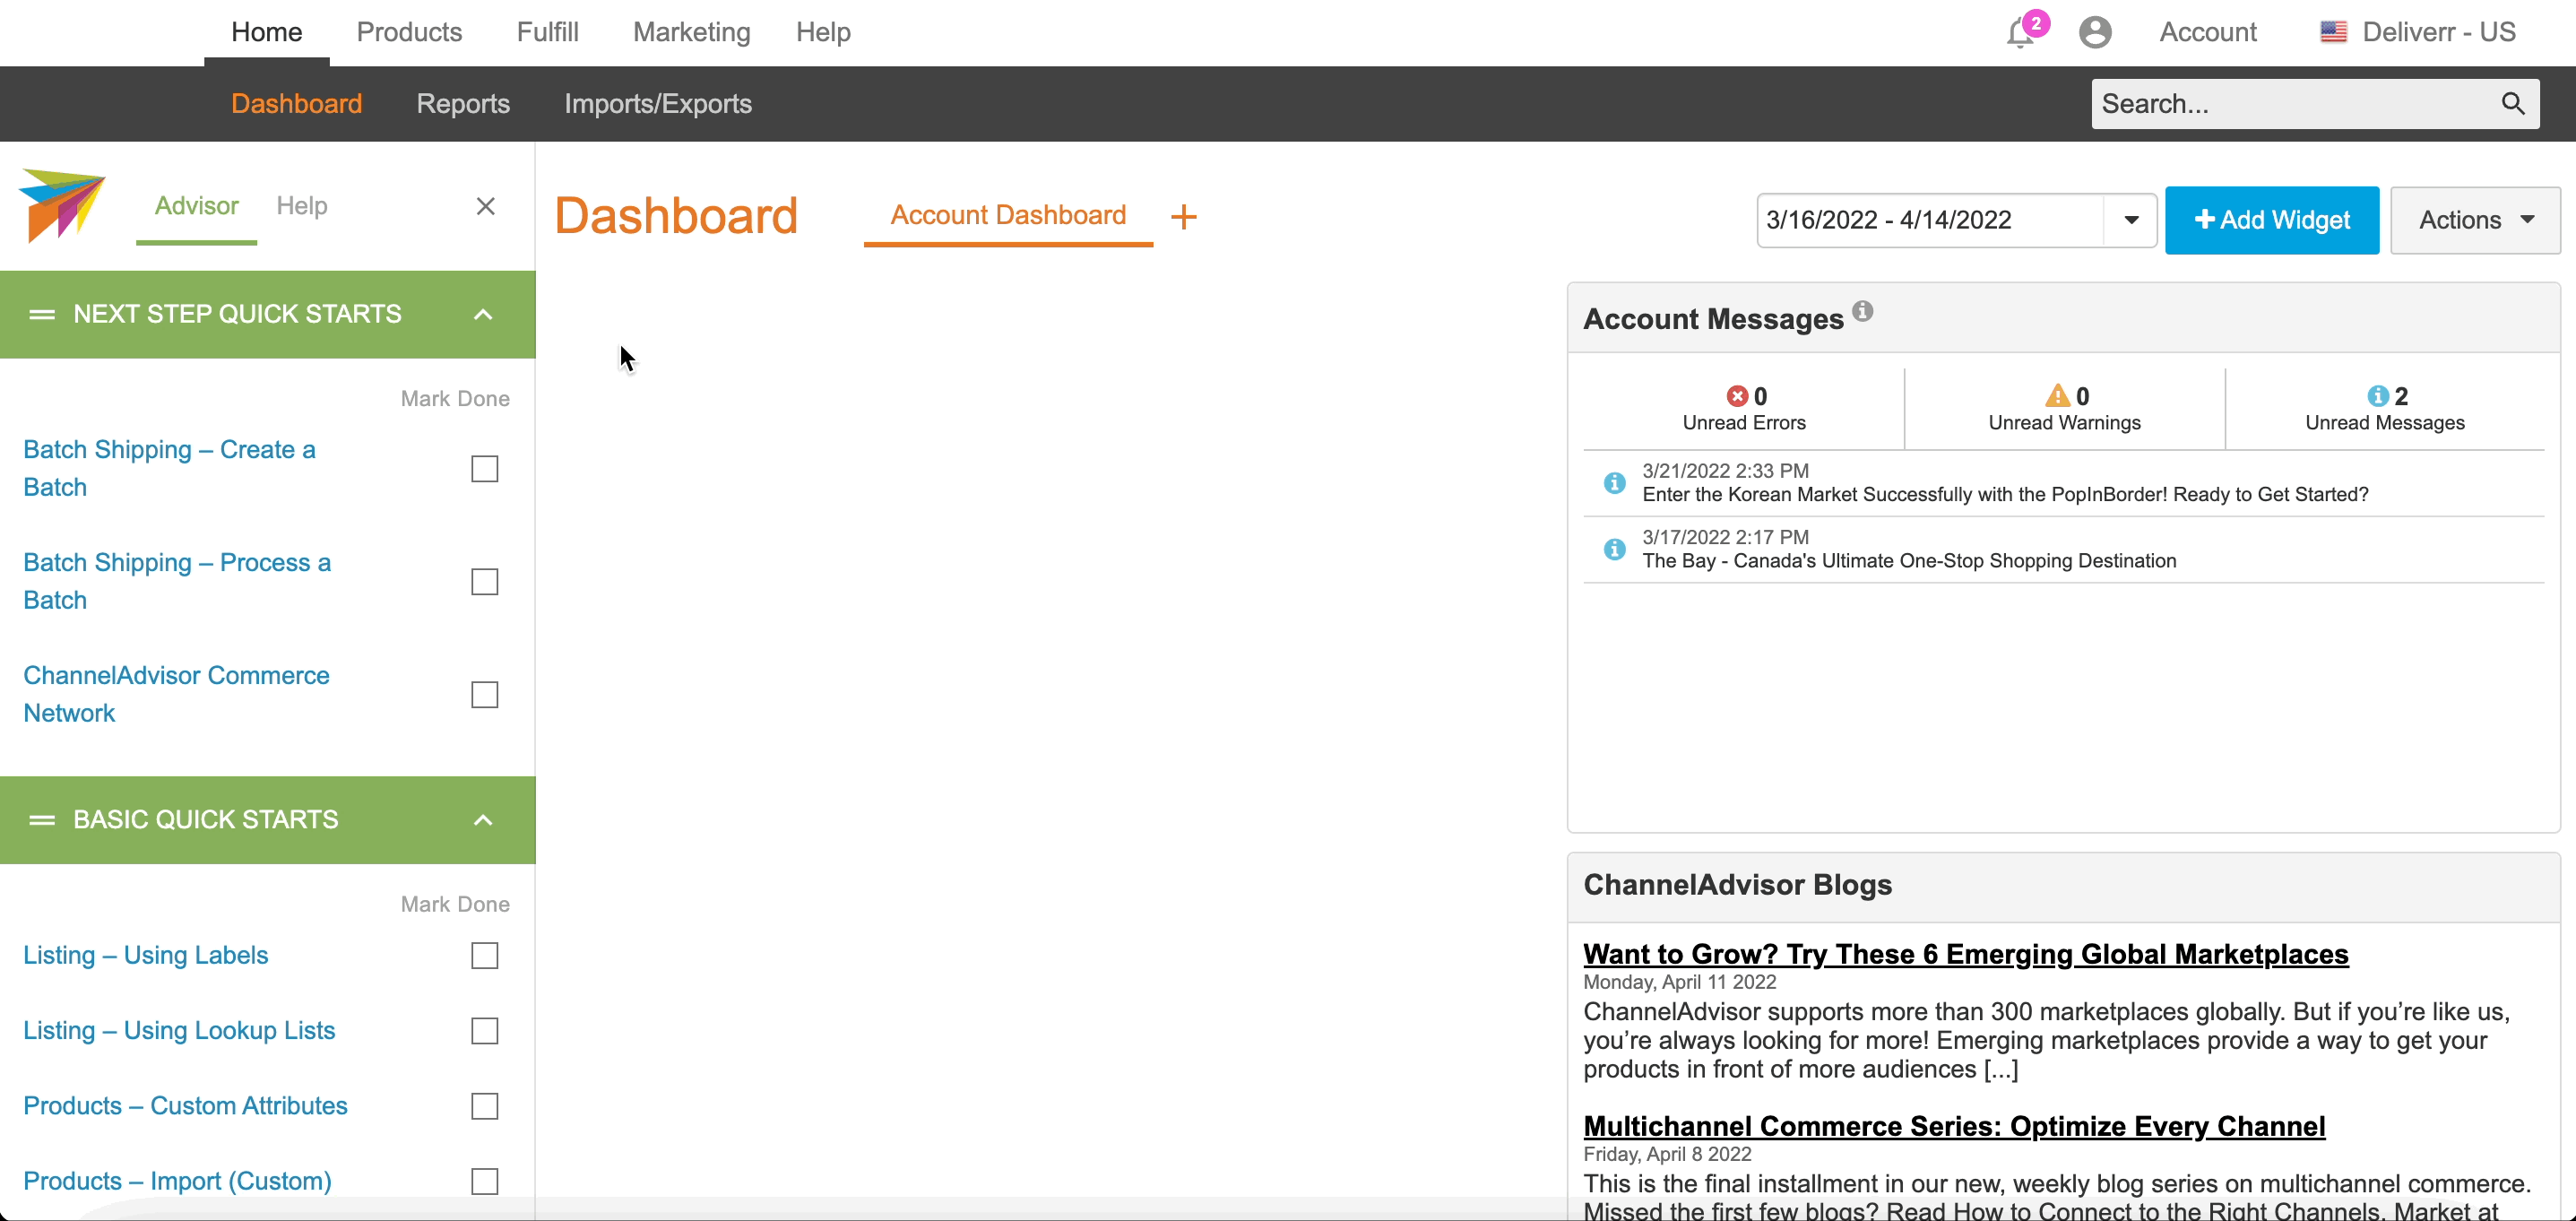Click the ChannelAdvisor logo in Advisor panel
Screen dimensions: 2576x1221
tap(62, 205)
